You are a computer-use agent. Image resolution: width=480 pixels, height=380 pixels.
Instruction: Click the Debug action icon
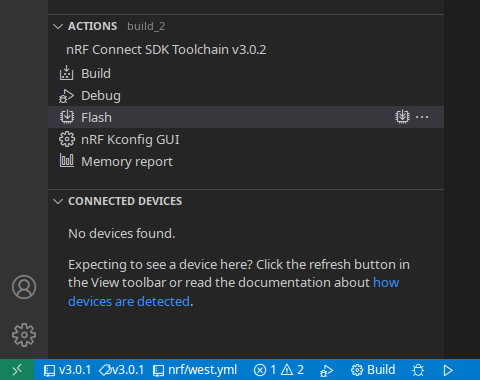point(66,96)
